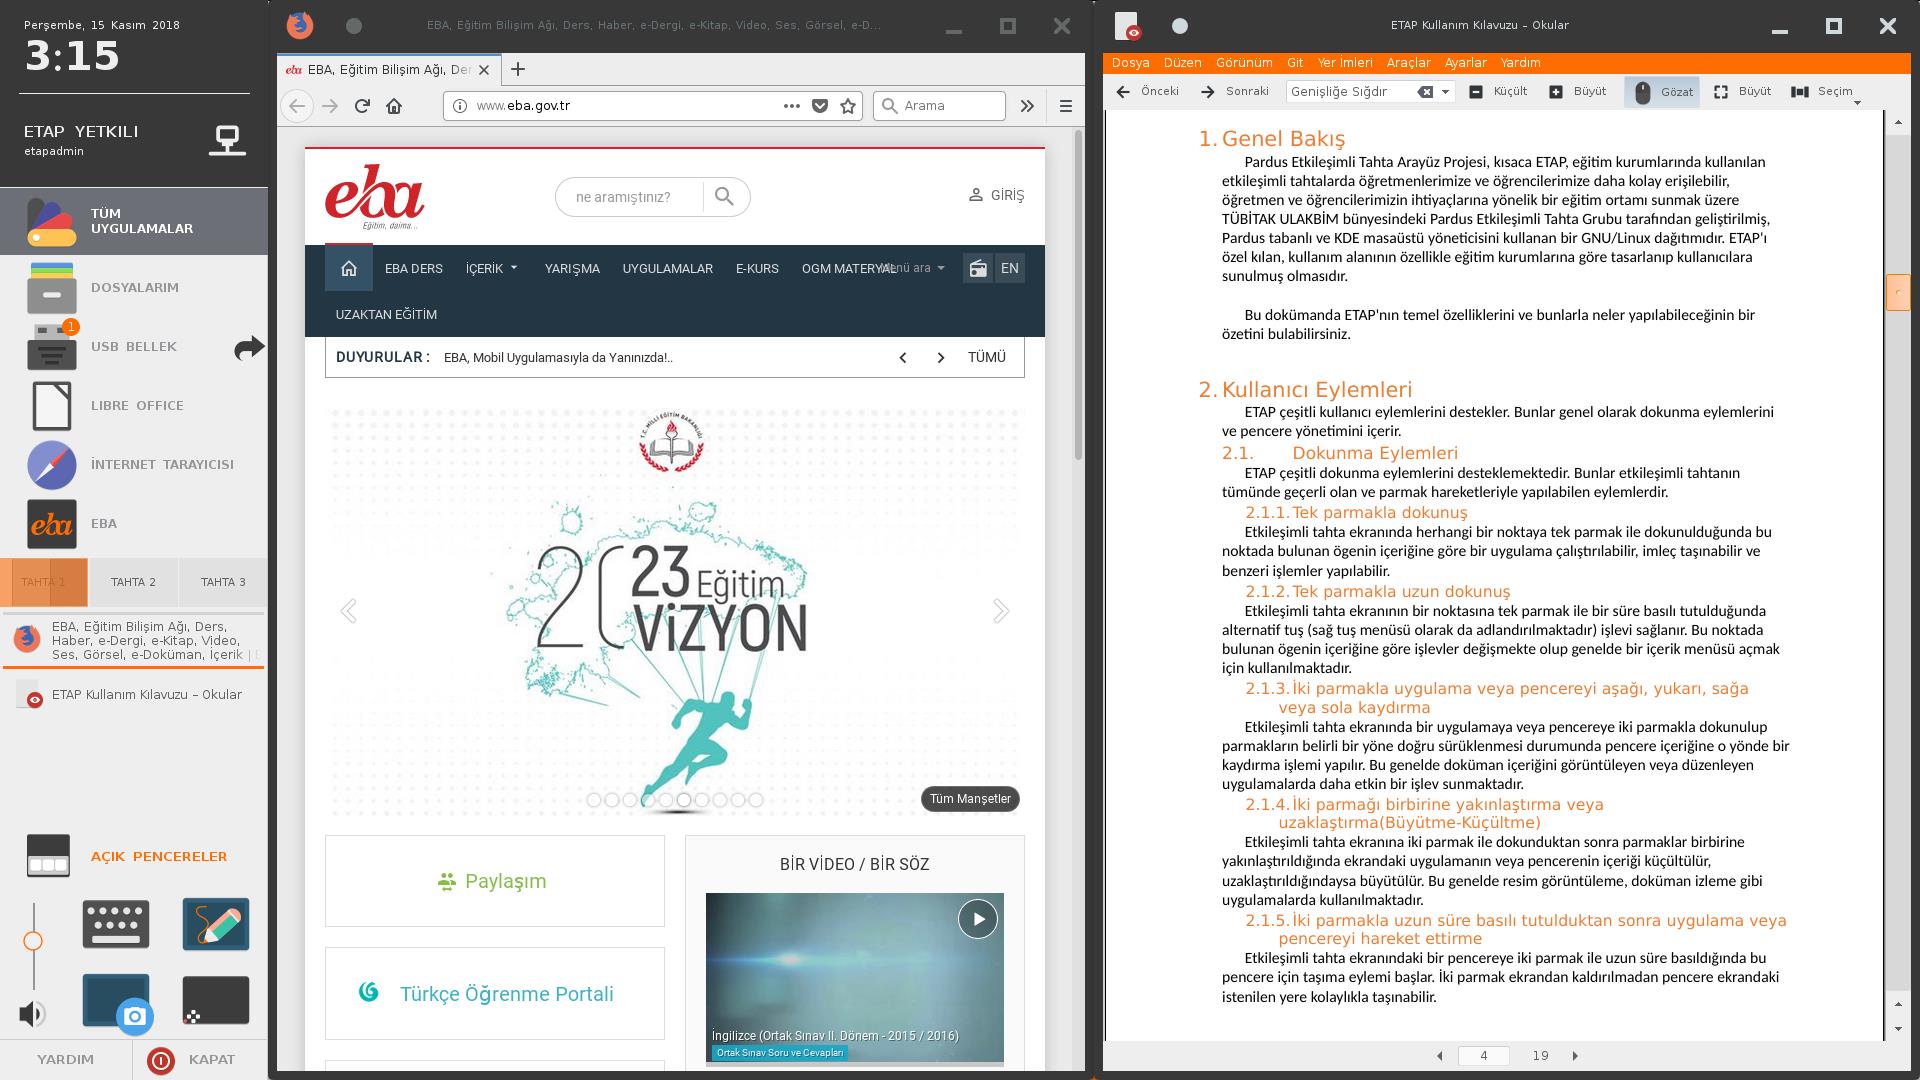Open Yer İmleri menu in Okular
Viewport: 1920px width, 1080px height.
click(x=1345, y=62)
